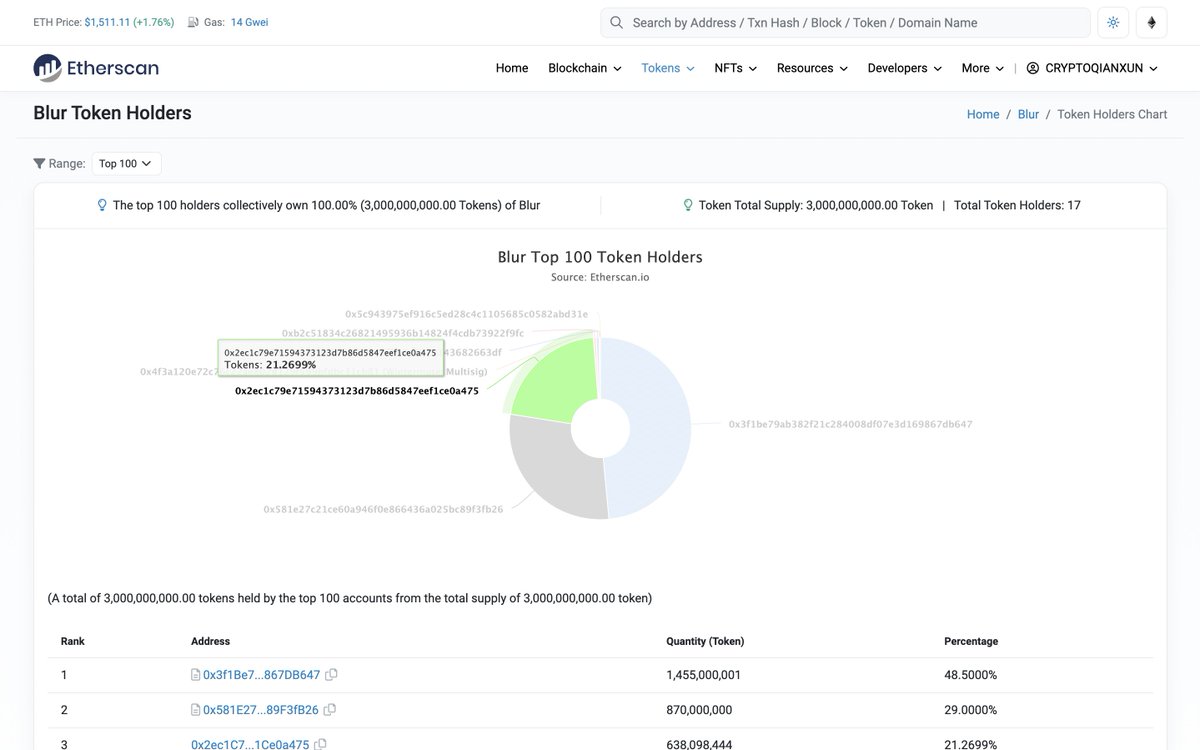Open address 0x581E27...89F3fB26 in rank 2

260,710
